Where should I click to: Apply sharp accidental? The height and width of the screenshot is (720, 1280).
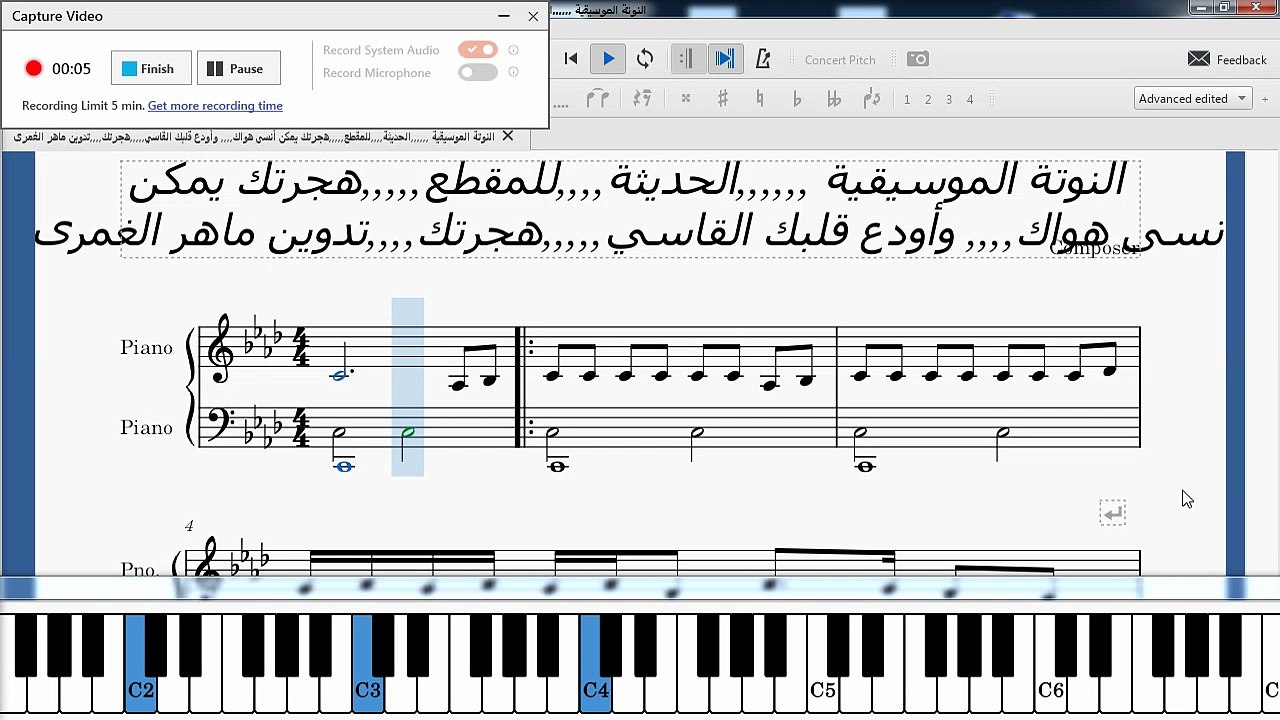coord(723,99)
